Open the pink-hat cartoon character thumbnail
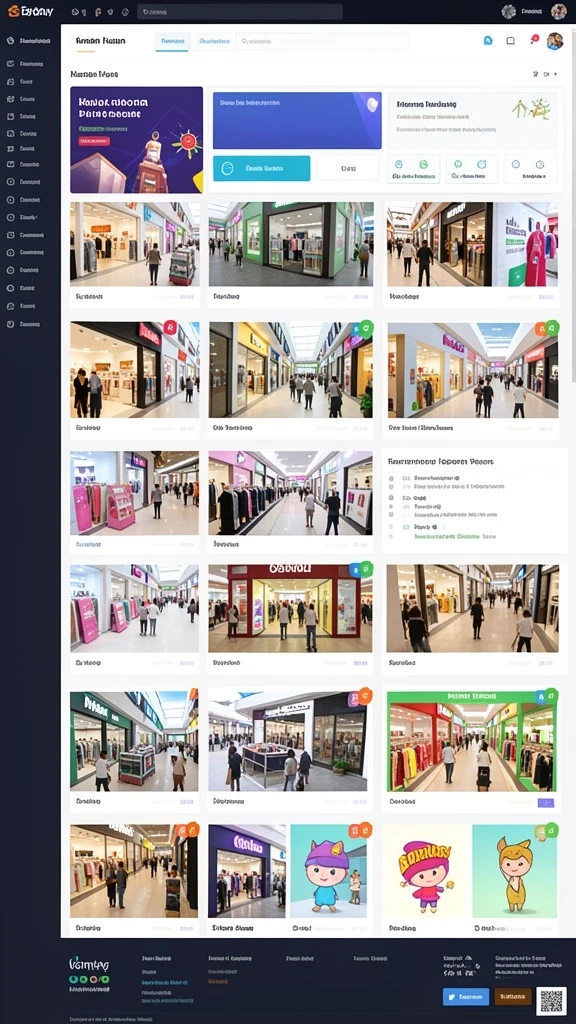Screen dimensions: 576x1024 click(426, 871)
